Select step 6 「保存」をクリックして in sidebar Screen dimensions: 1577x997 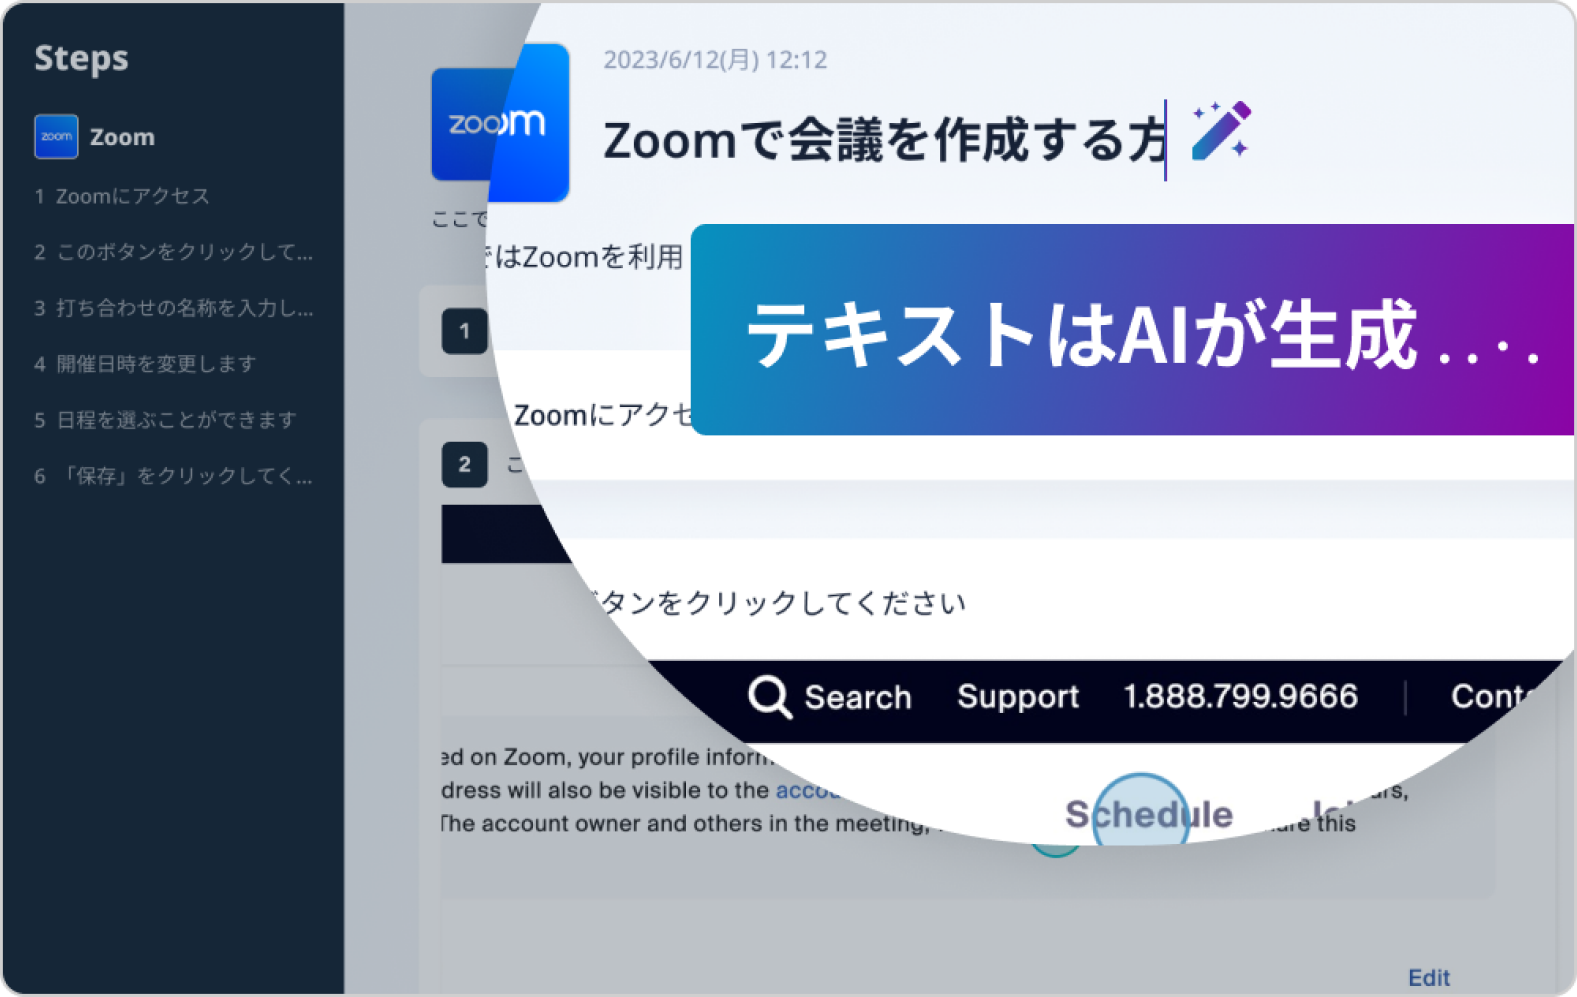[x=173, y=476]
